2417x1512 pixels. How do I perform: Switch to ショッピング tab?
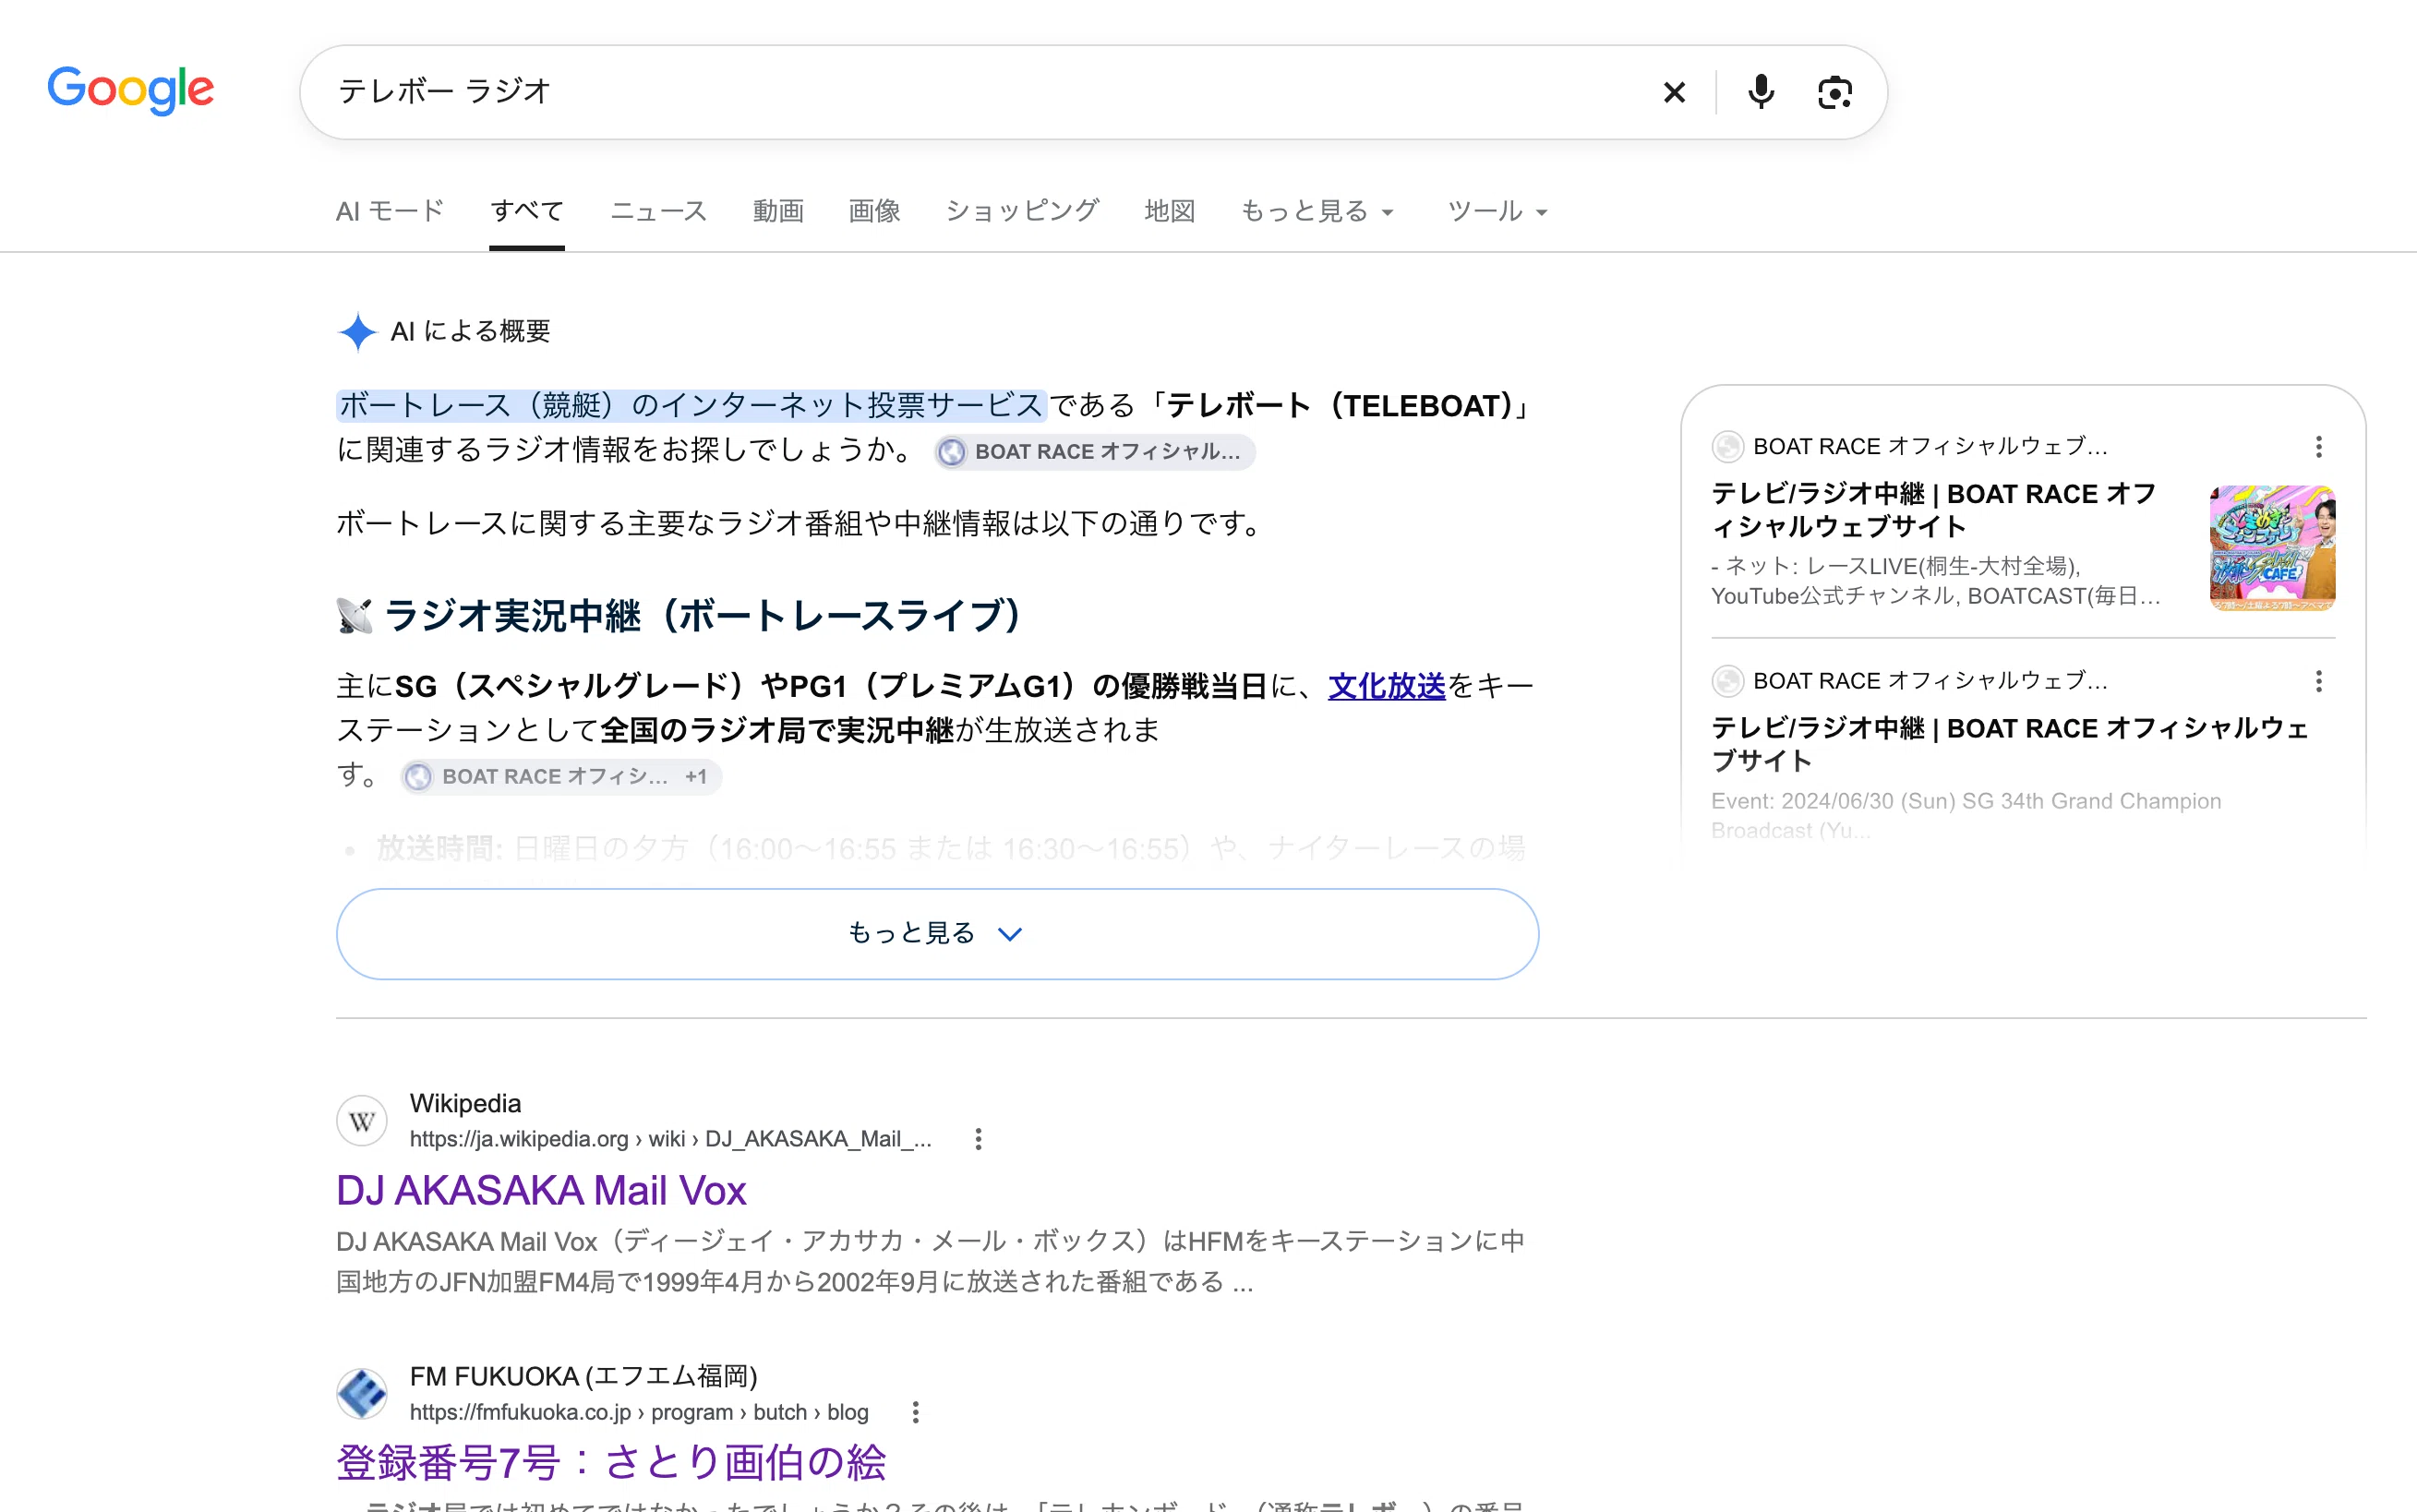coord(1022,212)
